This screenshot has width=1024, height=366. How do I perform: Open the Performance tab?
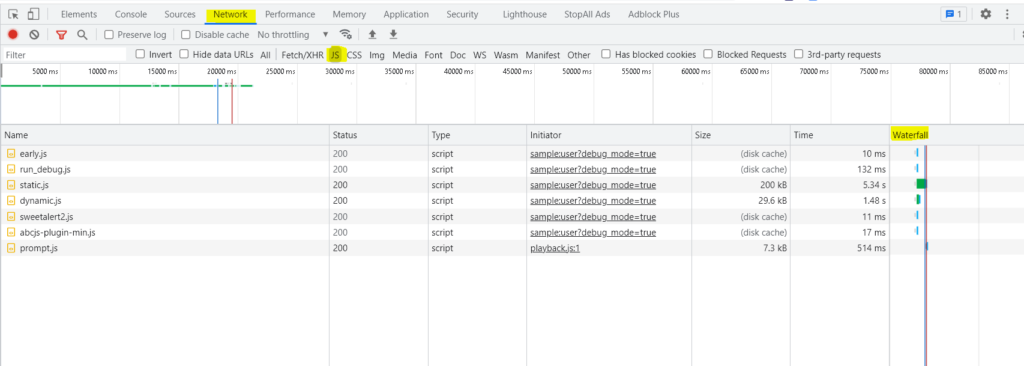click(290, 14)
